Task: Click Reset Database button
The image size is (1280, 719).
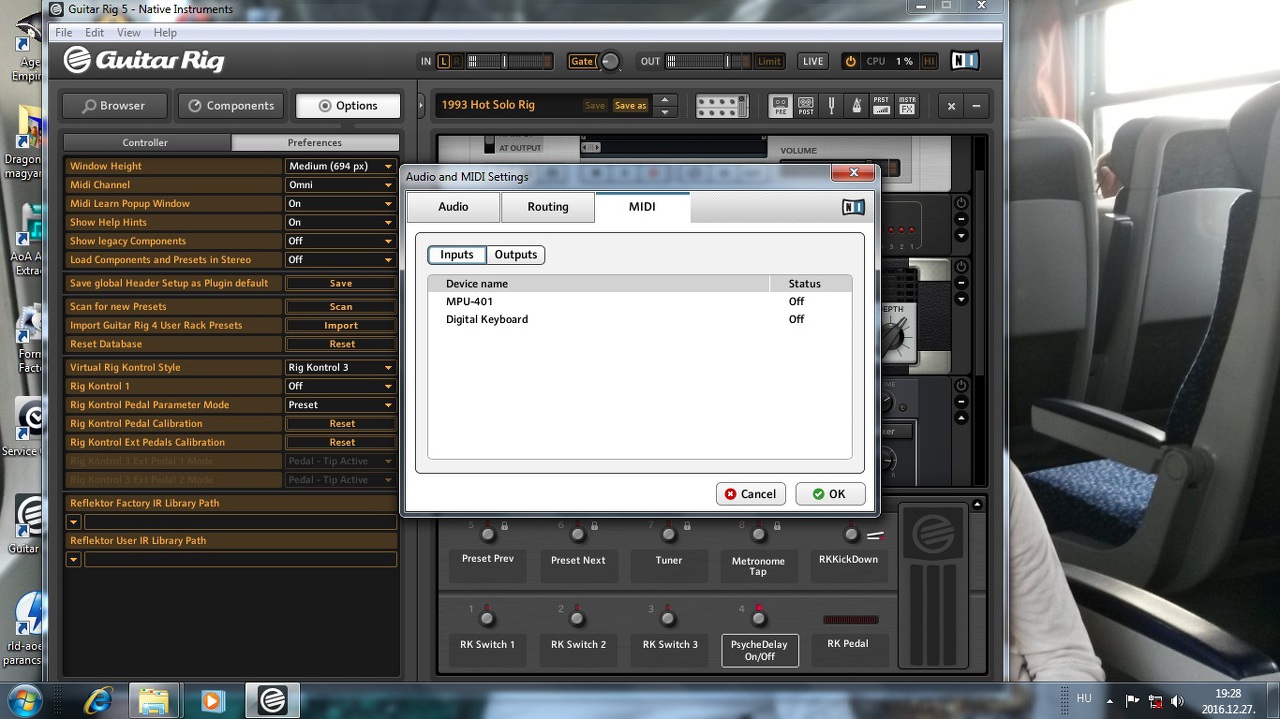Action: tap(341, 344)
